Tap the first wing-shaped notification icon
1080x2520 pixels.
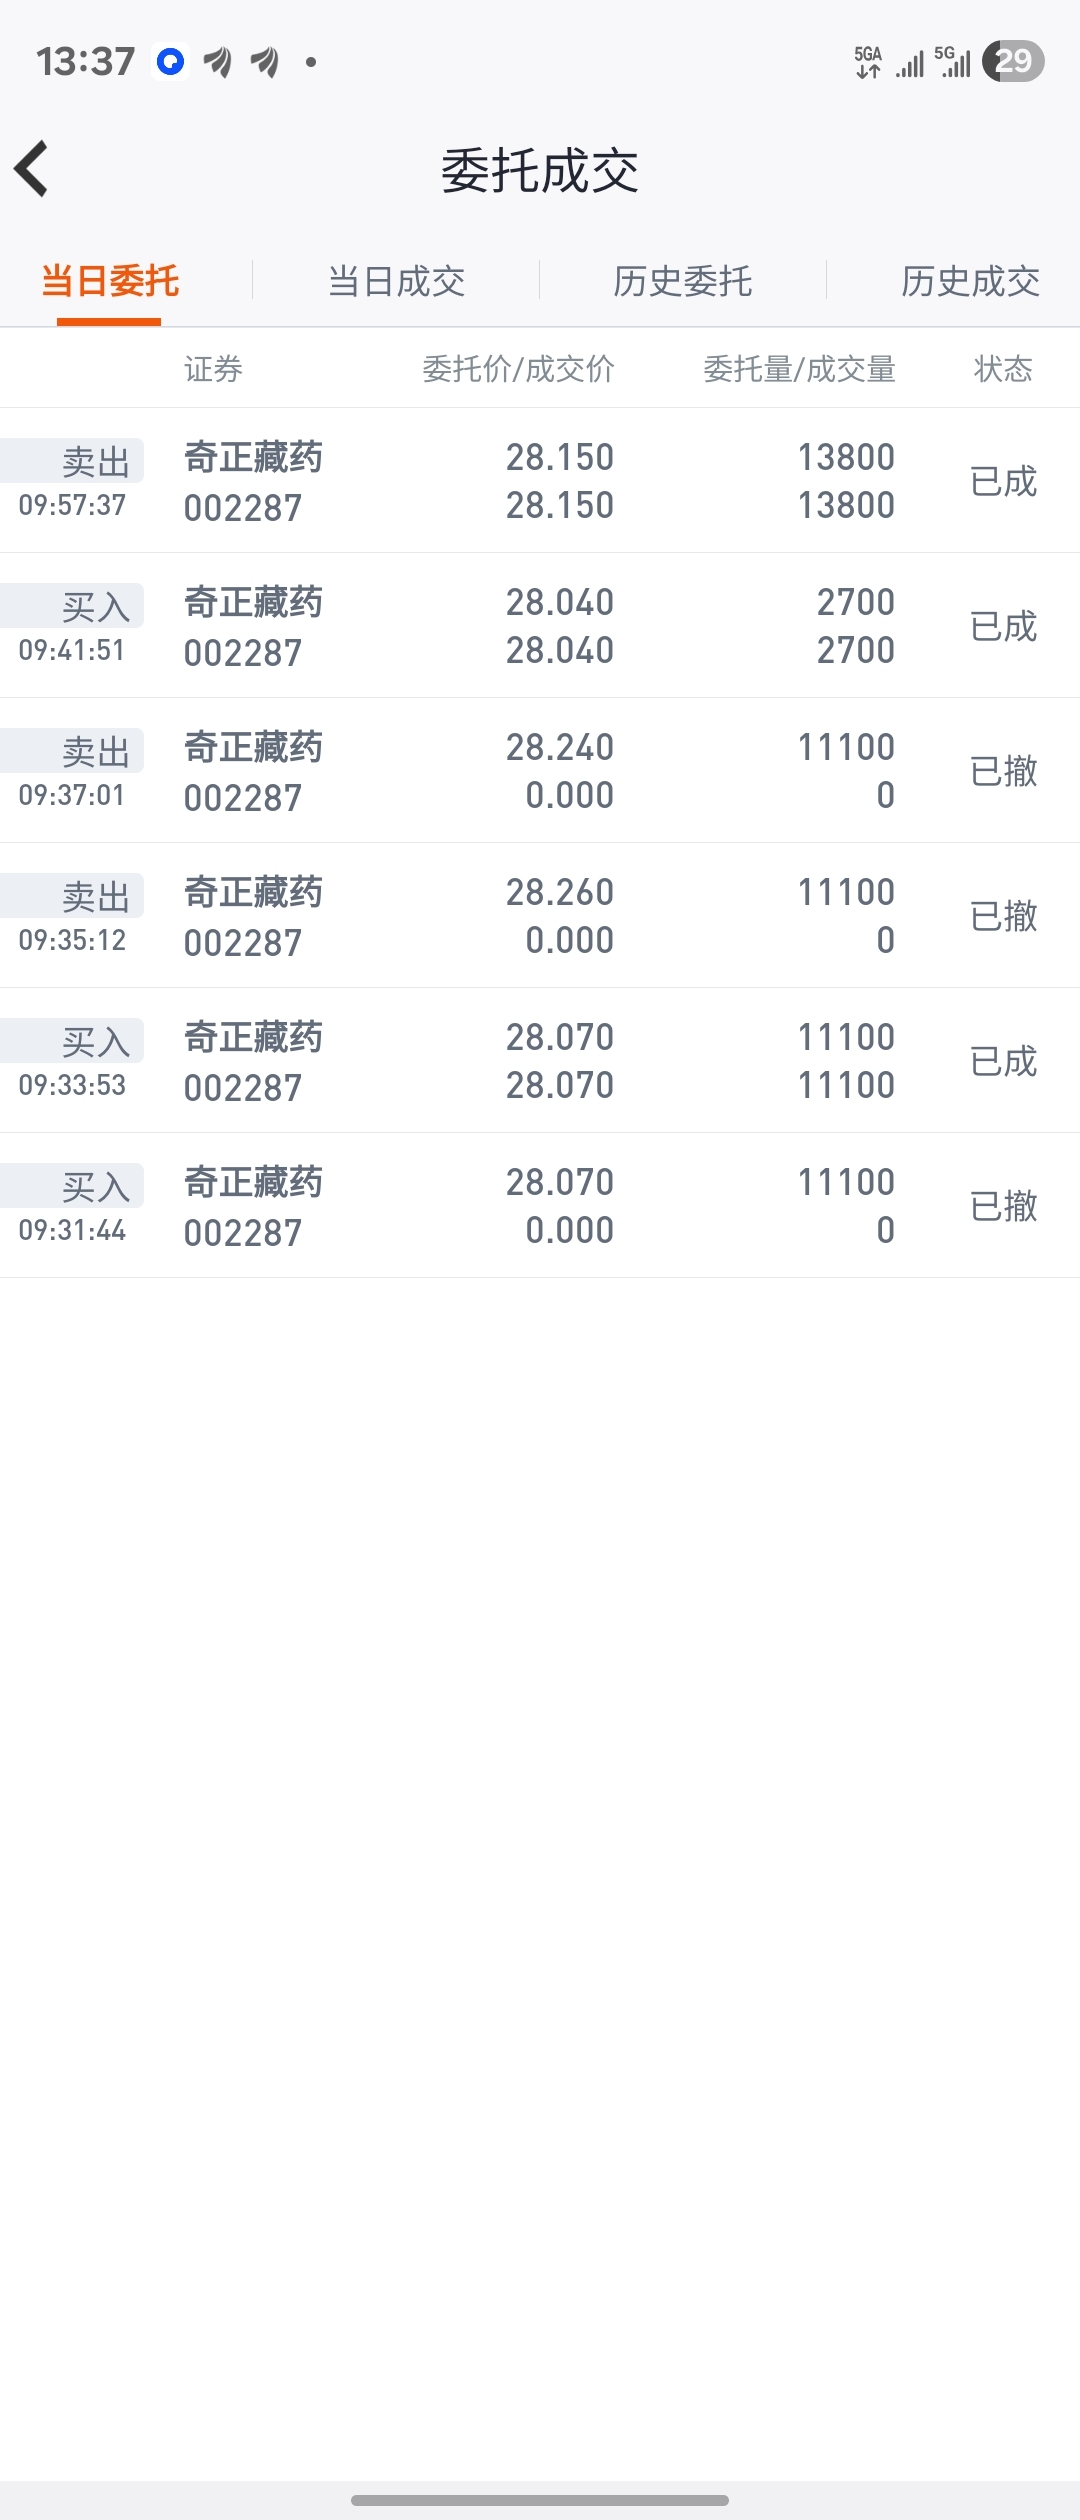click(x=217, y=62)
